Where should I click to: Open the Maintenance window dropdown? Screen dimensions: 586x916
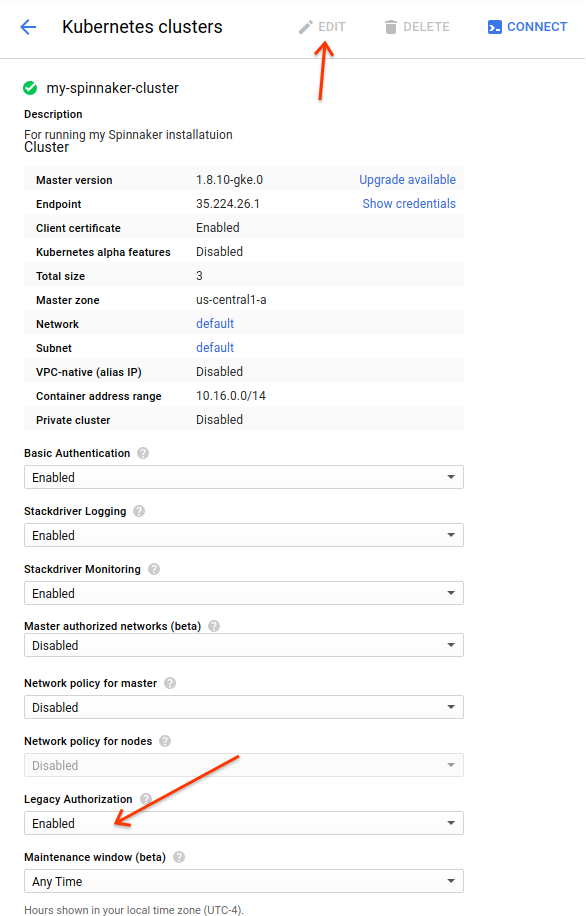tap(243, 881)
